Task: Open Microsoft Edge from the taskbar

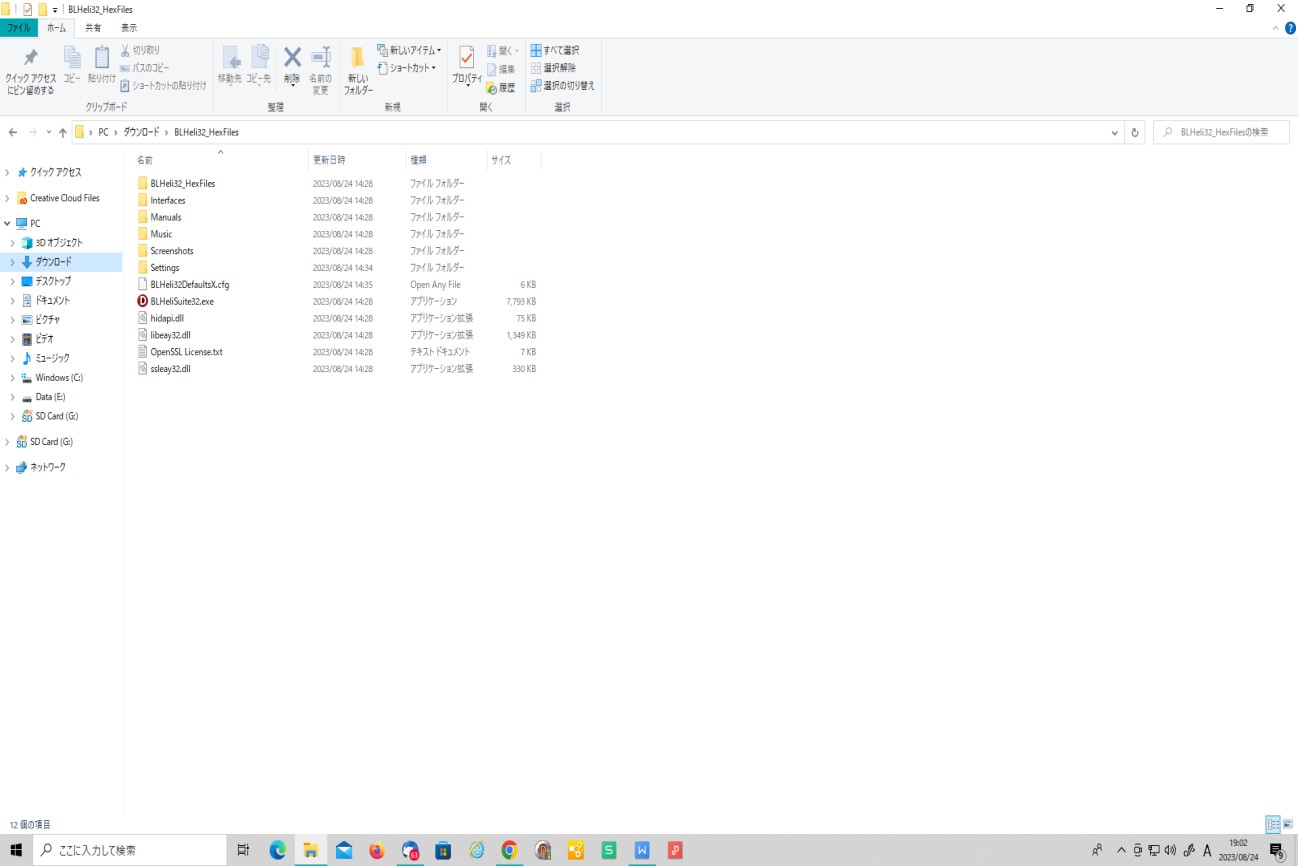Action: coord(277,850)
